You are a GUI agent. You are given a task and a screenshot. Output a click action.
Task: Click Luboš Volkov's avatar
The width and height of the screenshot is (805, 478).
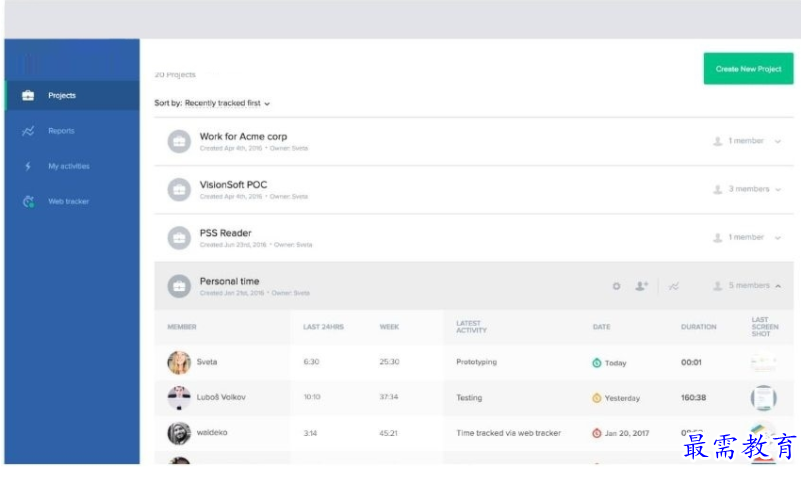point(179,398)
